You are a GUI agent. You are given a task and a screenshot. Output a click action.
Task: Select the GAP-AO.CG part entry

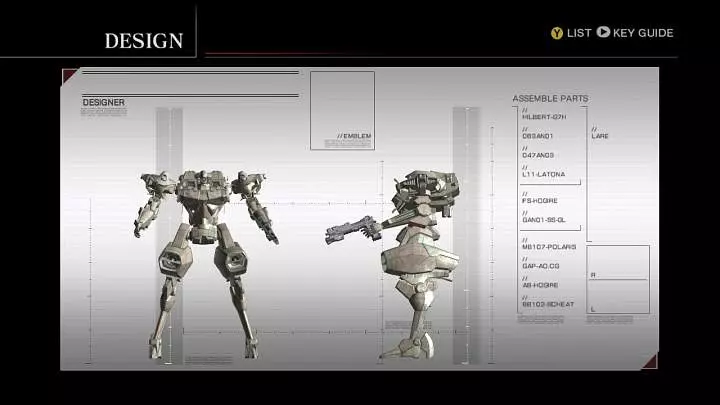tap(540, 266)
